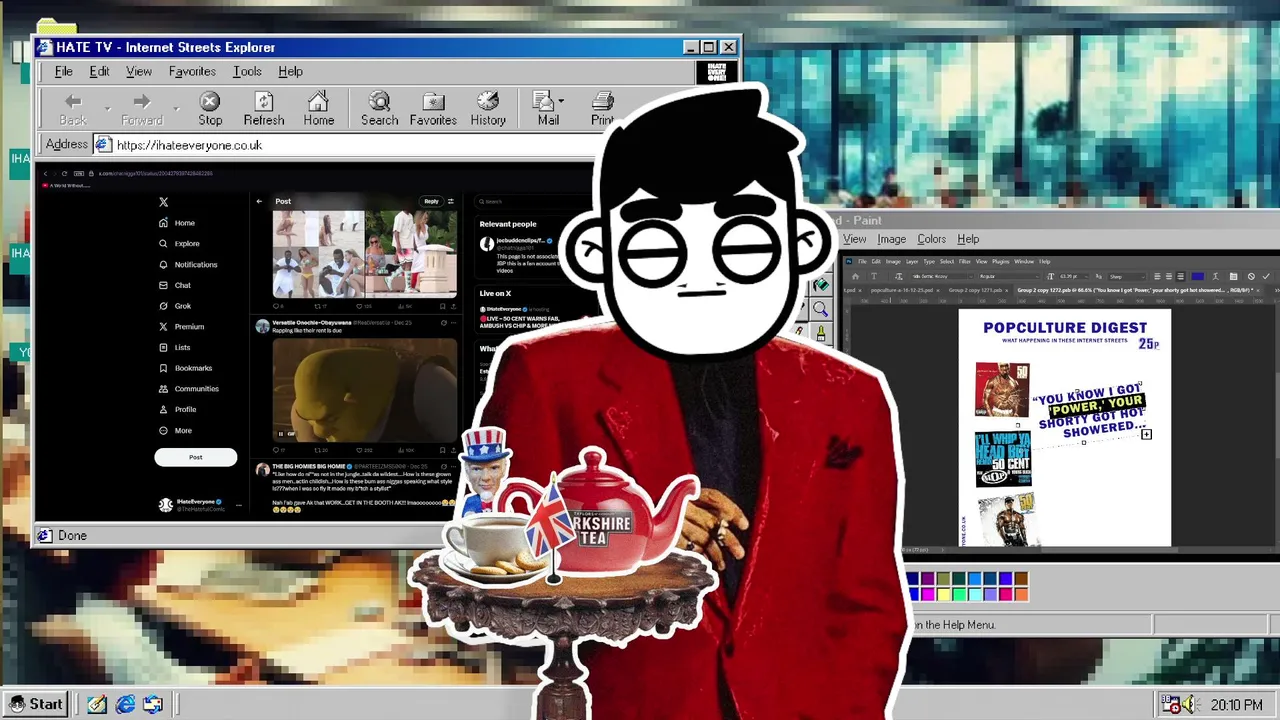
Task: Click the 20:10 PM taskbar clock
Action: pos(1236,705)
